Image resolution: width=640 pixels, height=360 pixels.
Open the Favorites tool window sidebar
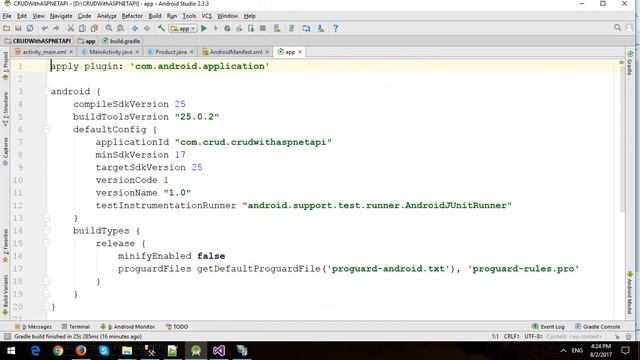[5, 246]
